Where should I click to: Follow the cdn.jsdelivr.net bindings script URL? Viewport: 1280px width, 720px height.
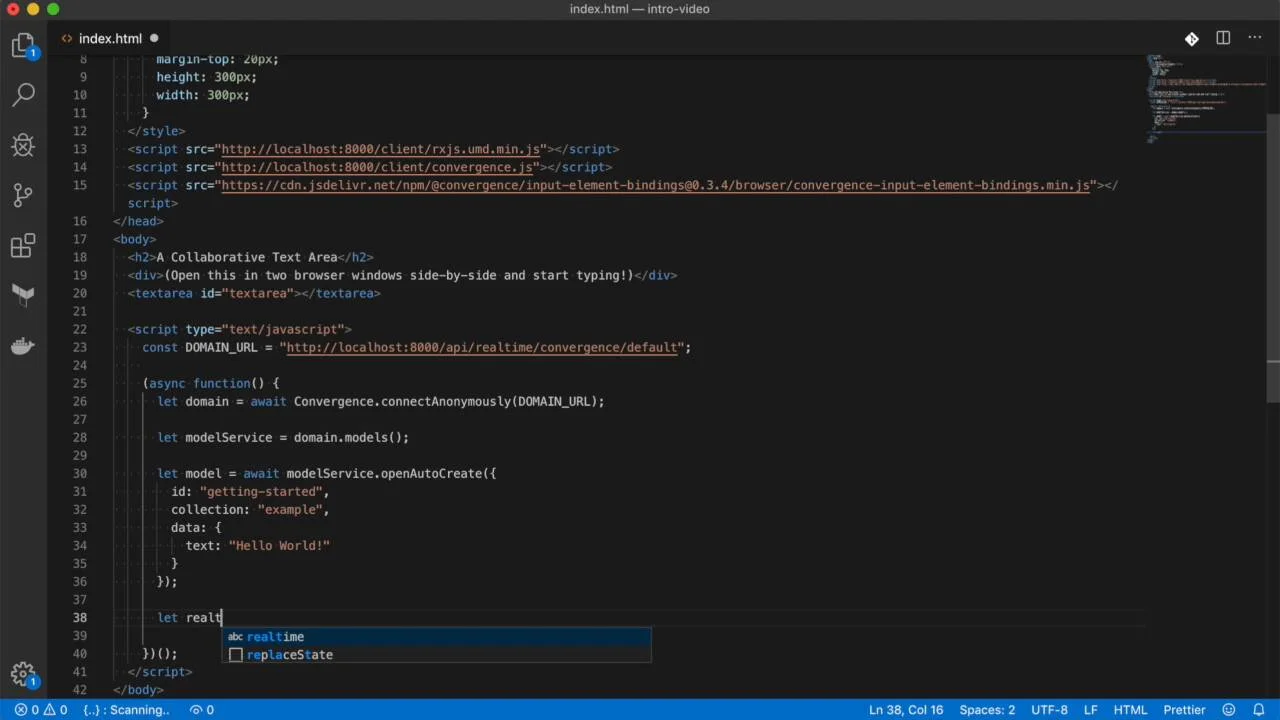tap(655, 185)
